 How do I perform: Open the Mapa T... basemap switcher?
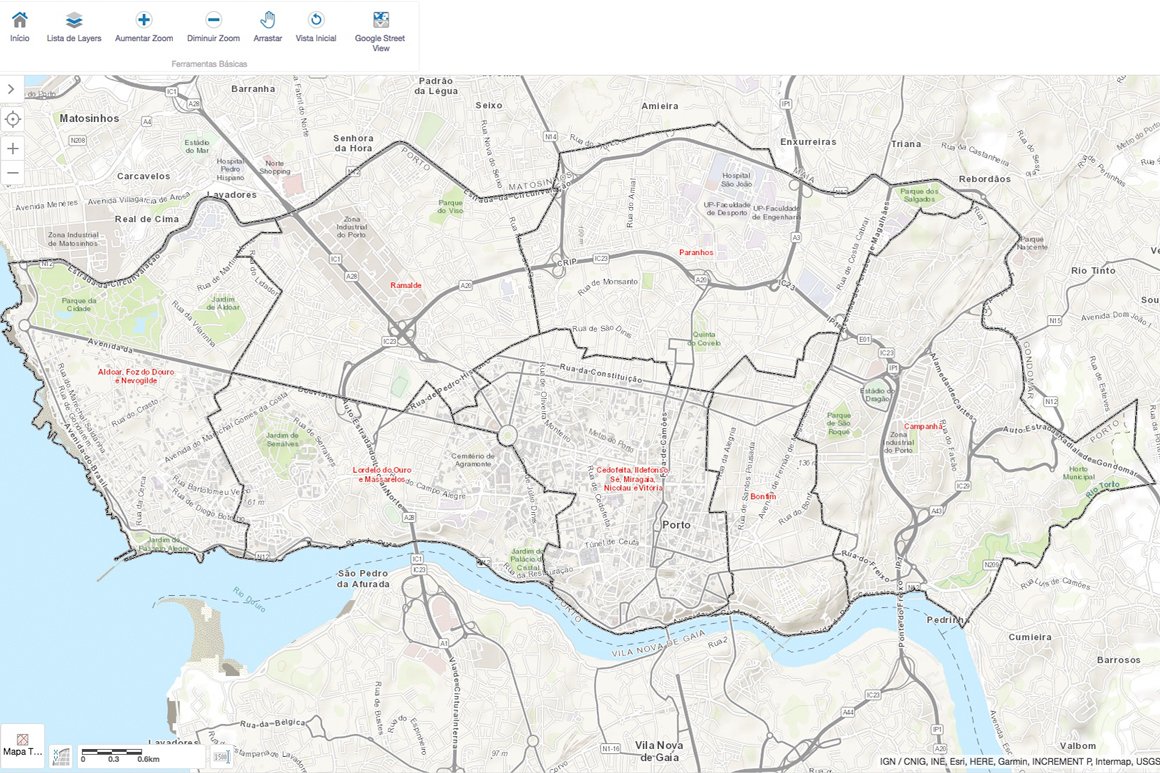click(x=22, y=745)
